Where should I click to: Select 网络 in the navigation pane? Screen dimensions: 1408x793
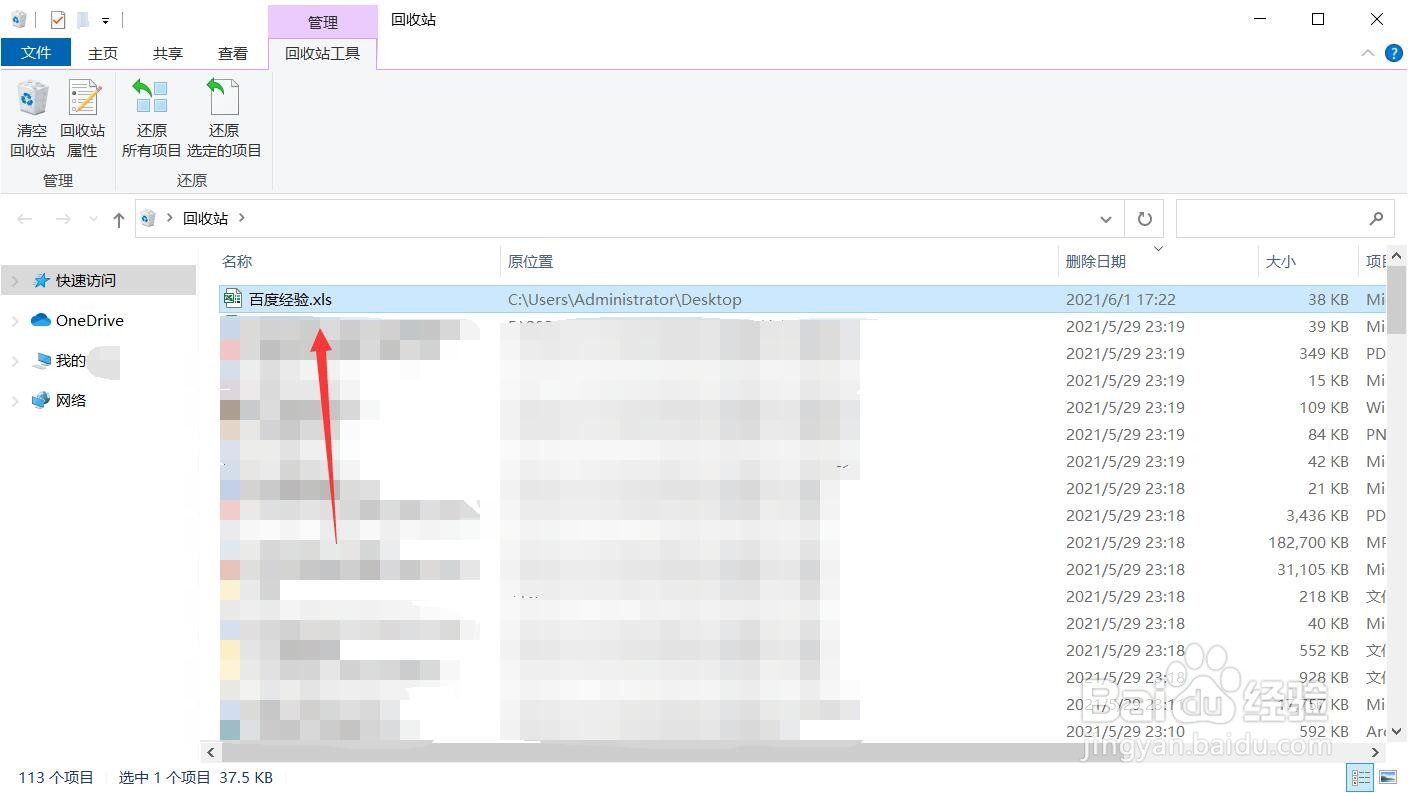(x=70, y=401)
